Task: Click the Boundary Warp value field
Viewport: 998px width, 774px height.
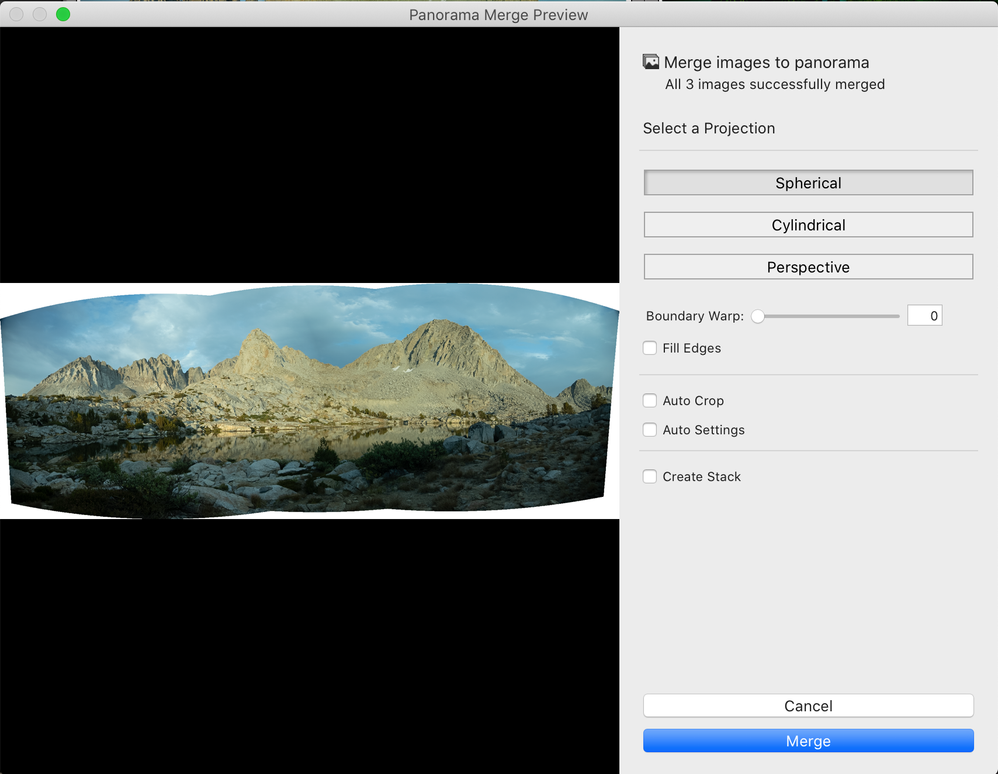Action: [925, 315]
